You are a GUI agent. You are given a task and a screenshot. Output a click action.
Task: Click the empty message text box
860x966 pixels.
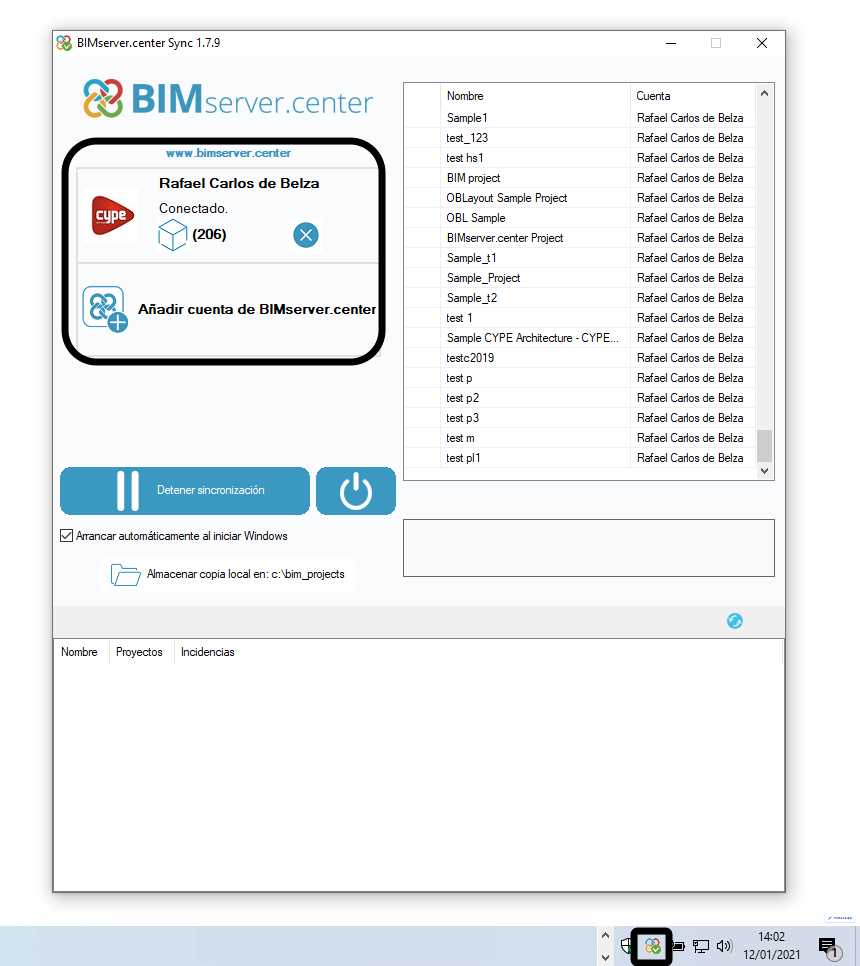(589, 548)
